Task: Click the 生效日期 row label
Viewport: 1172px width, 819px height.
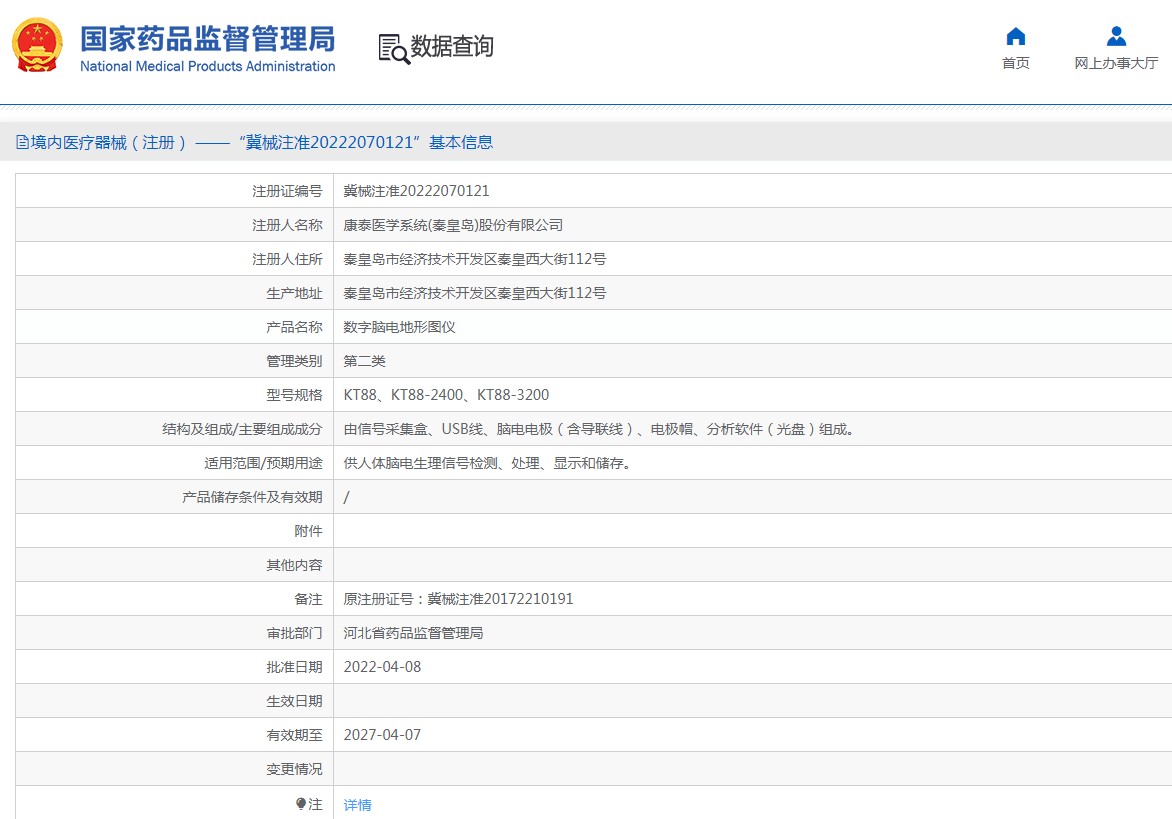Action: [294, 701]
